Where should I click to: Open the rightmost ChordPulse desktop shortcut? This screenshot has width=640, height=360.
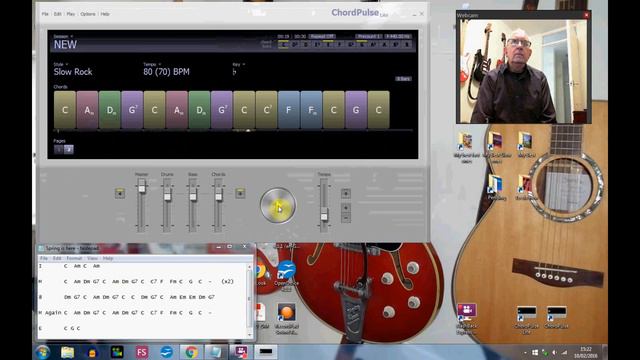point(556,318)
